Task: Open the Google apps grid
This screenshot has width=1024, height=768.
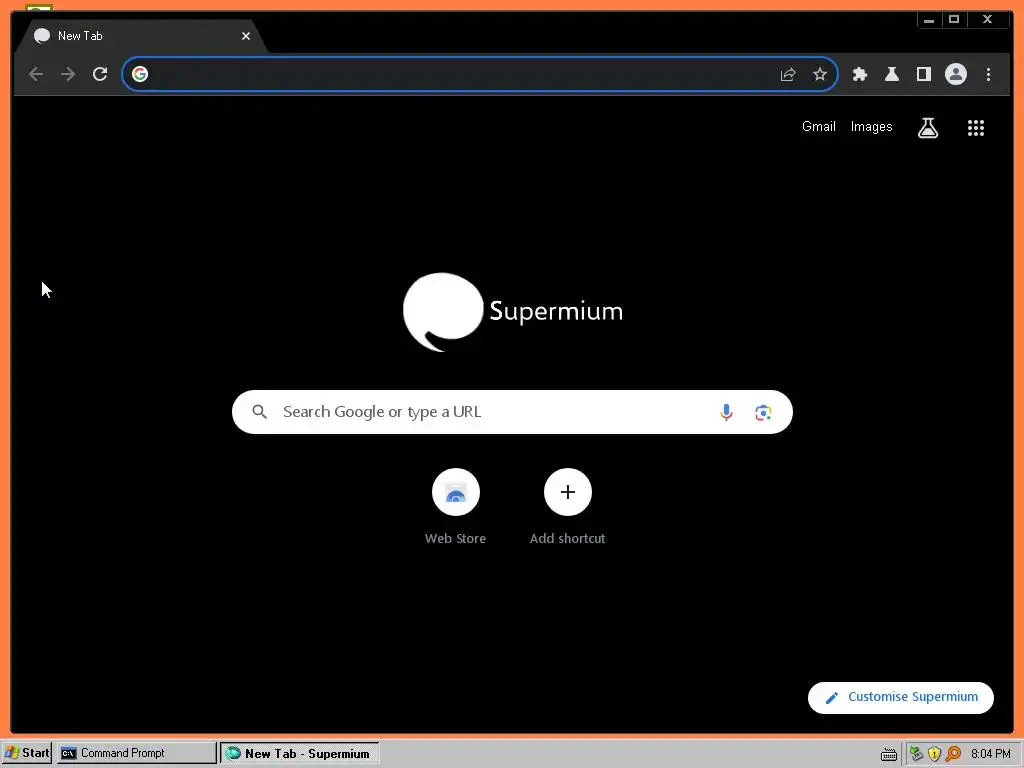Action: click(976, 127)
